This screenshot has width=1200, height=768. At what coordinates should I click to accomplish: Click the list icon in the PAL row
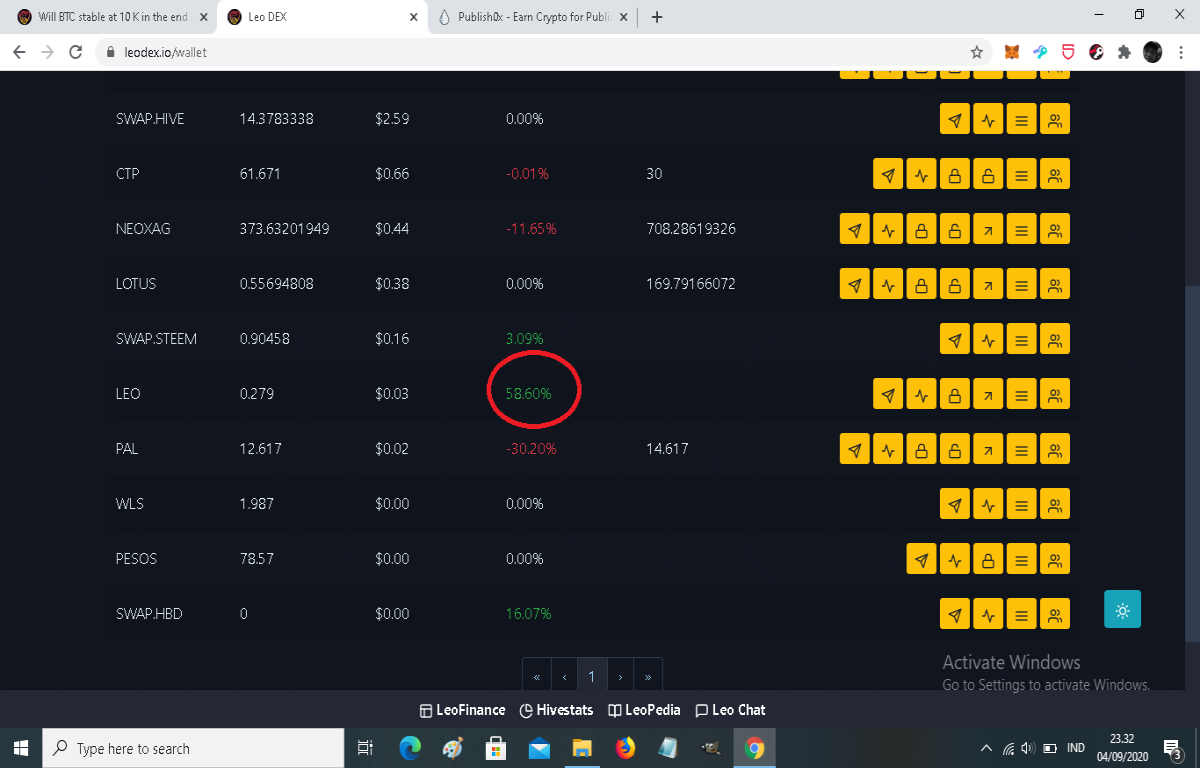tap(1021, 449)
